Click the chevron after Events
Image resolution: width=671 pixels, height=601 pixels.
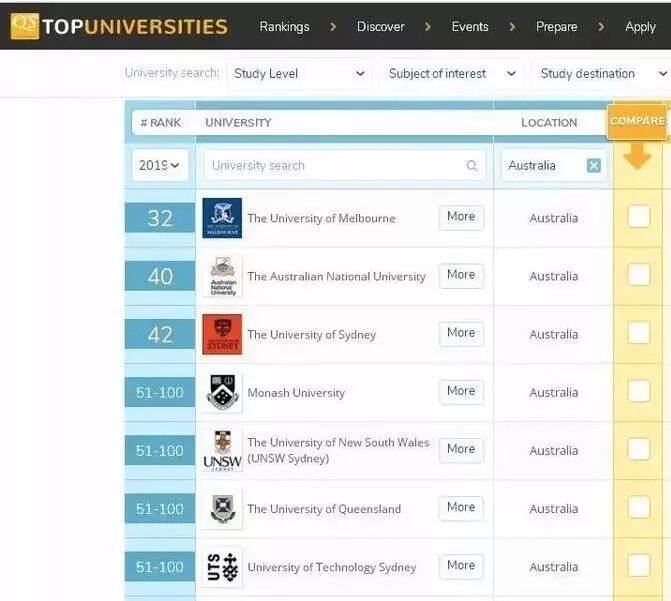coord(512,27)
